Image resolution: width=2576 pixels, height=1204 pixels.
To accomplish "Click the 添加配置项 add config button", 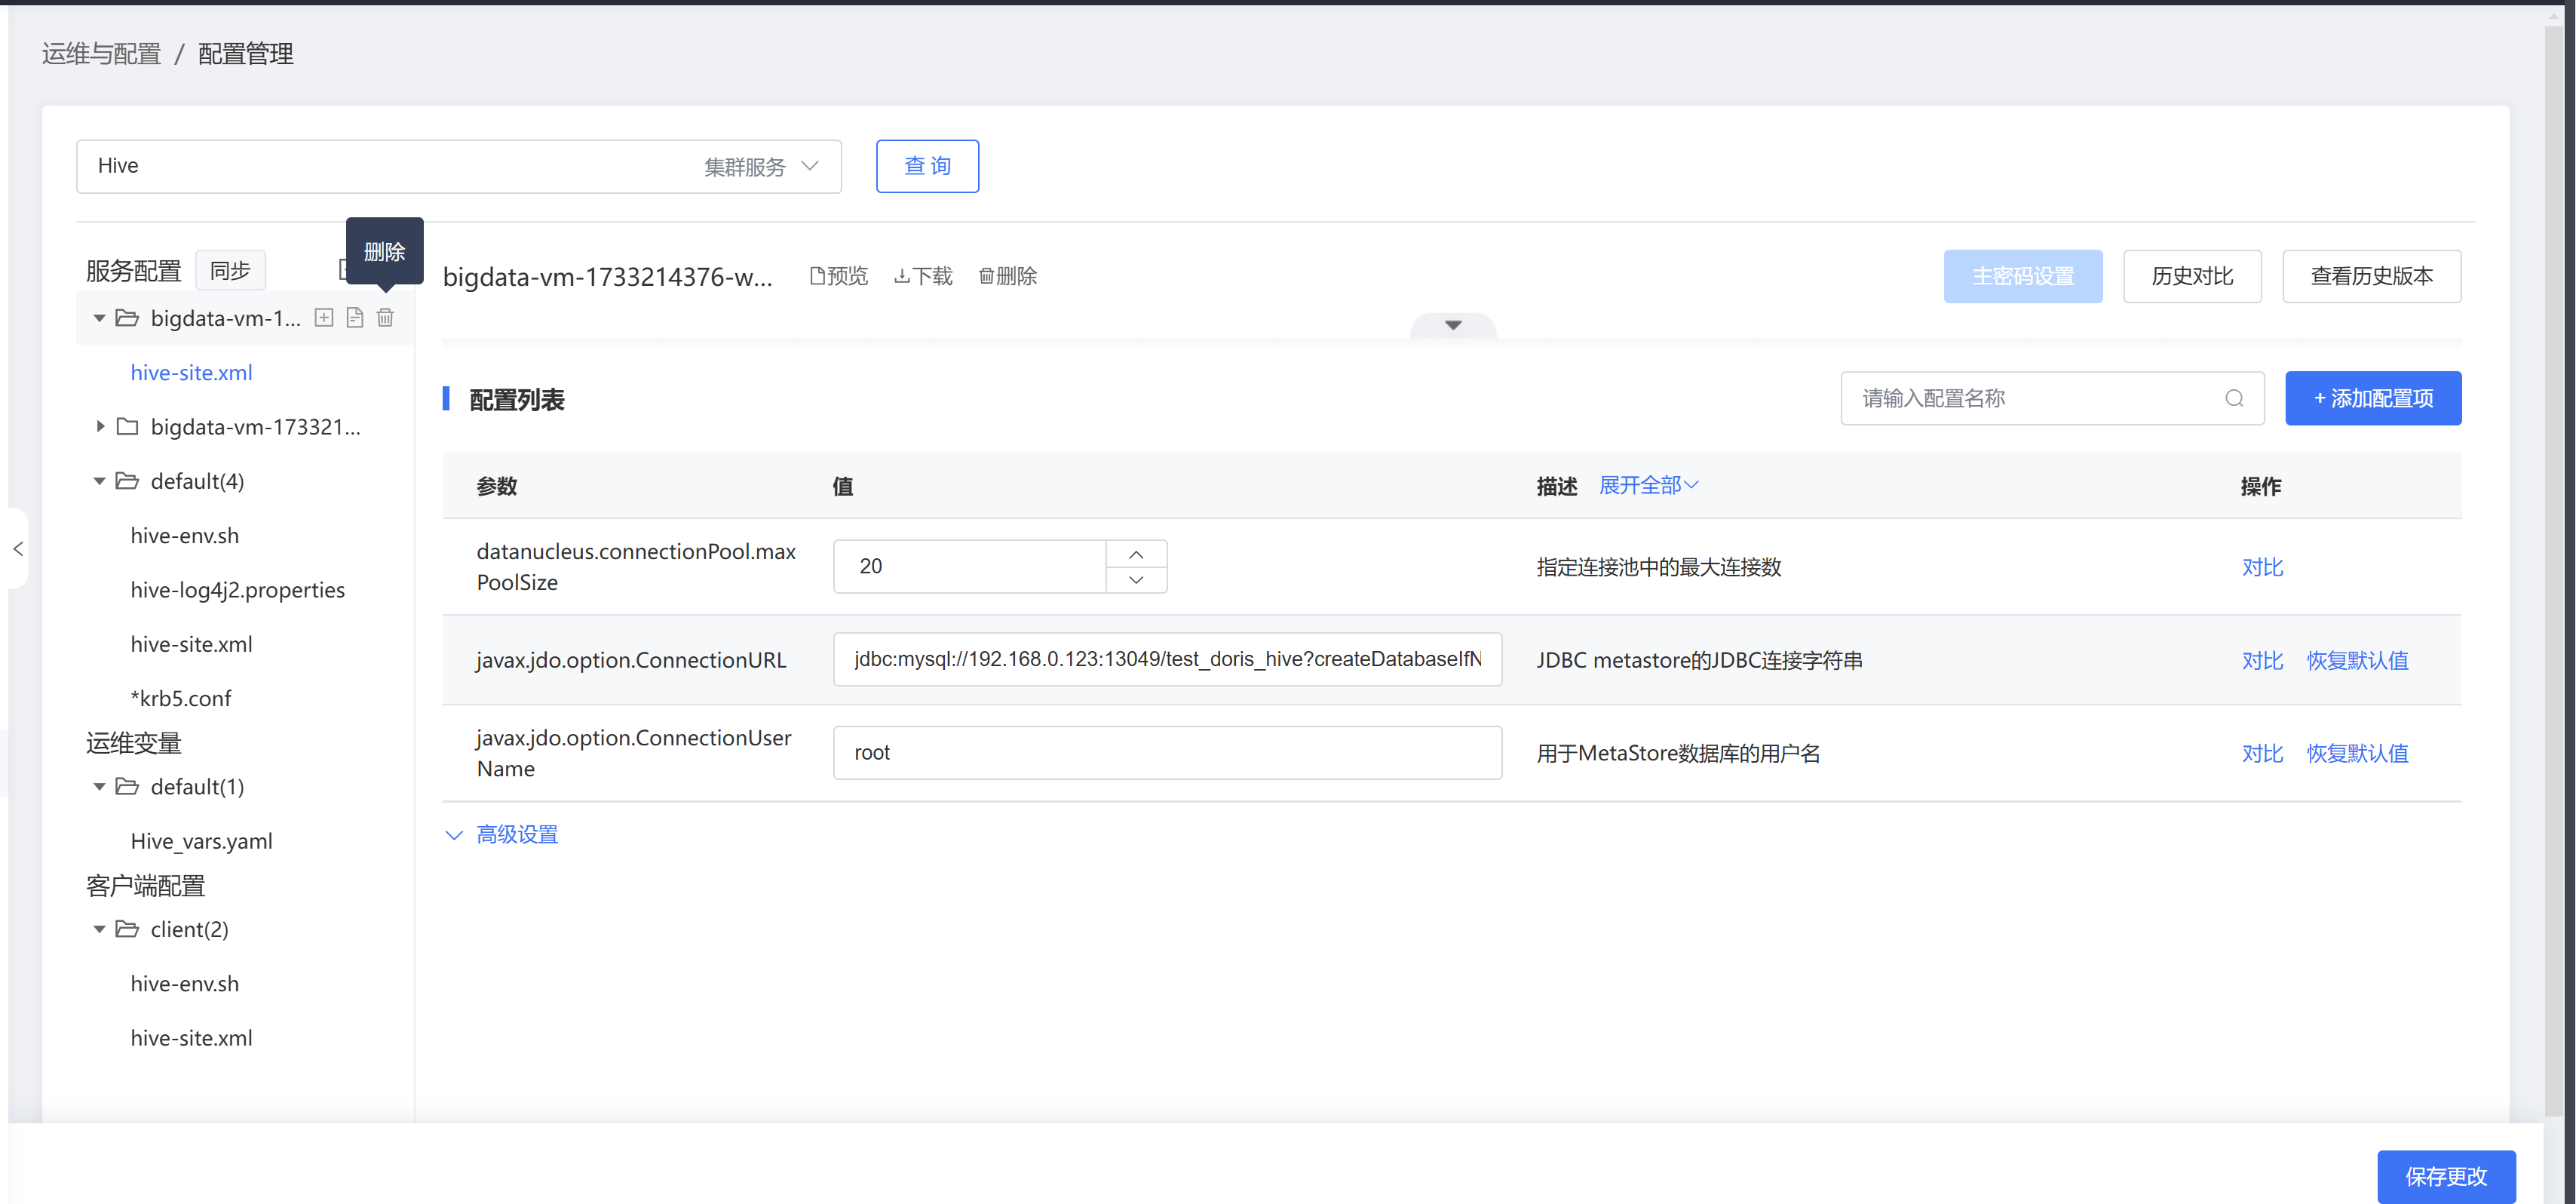I will [2372, 398].
